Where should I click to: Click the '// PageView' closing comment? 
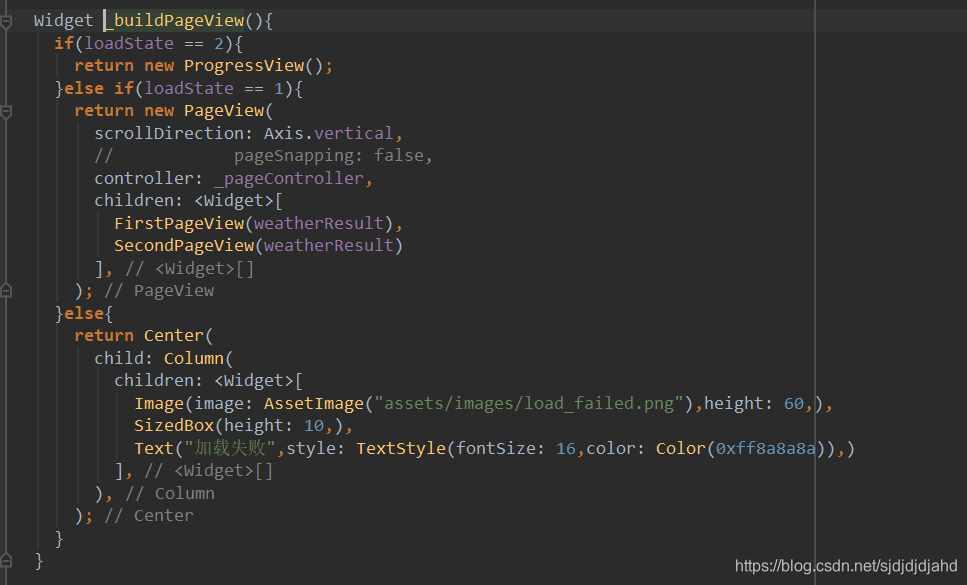coord(159,291)
